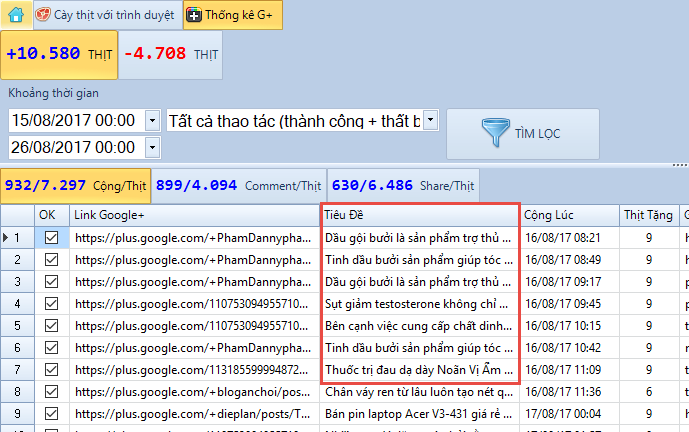Click the TÌM LỌC button
Image resolution: width=689 pixels, height=432 pixels.
click(522, 134)
